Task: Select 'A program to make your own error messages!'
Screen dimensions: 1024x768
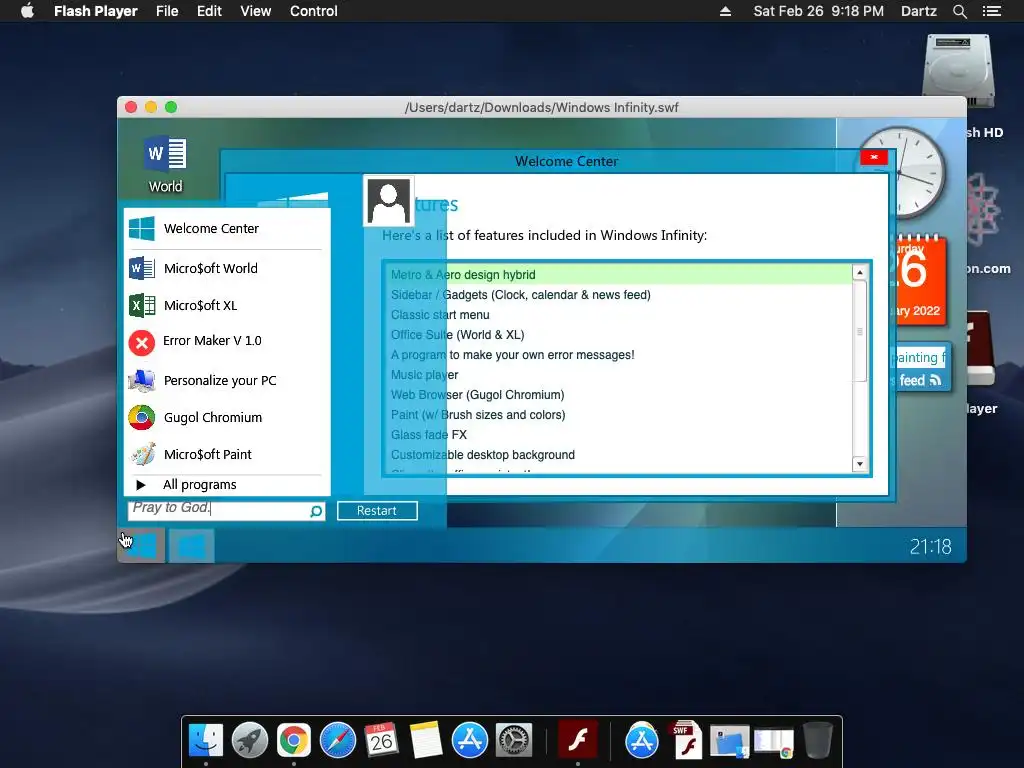Action: (620, 355)
